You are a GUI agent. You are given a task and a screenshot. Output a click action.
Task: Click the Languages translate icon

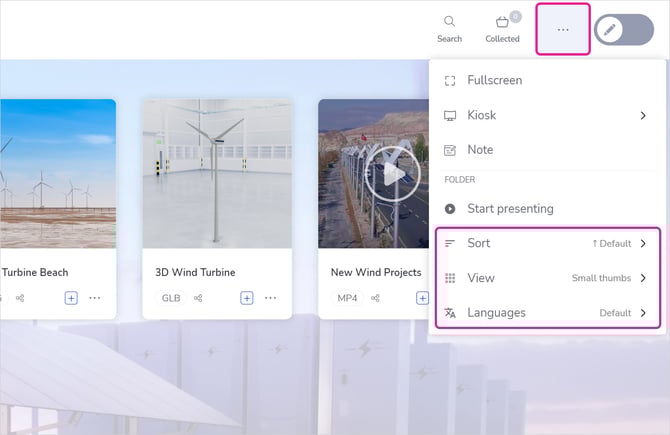450,313
